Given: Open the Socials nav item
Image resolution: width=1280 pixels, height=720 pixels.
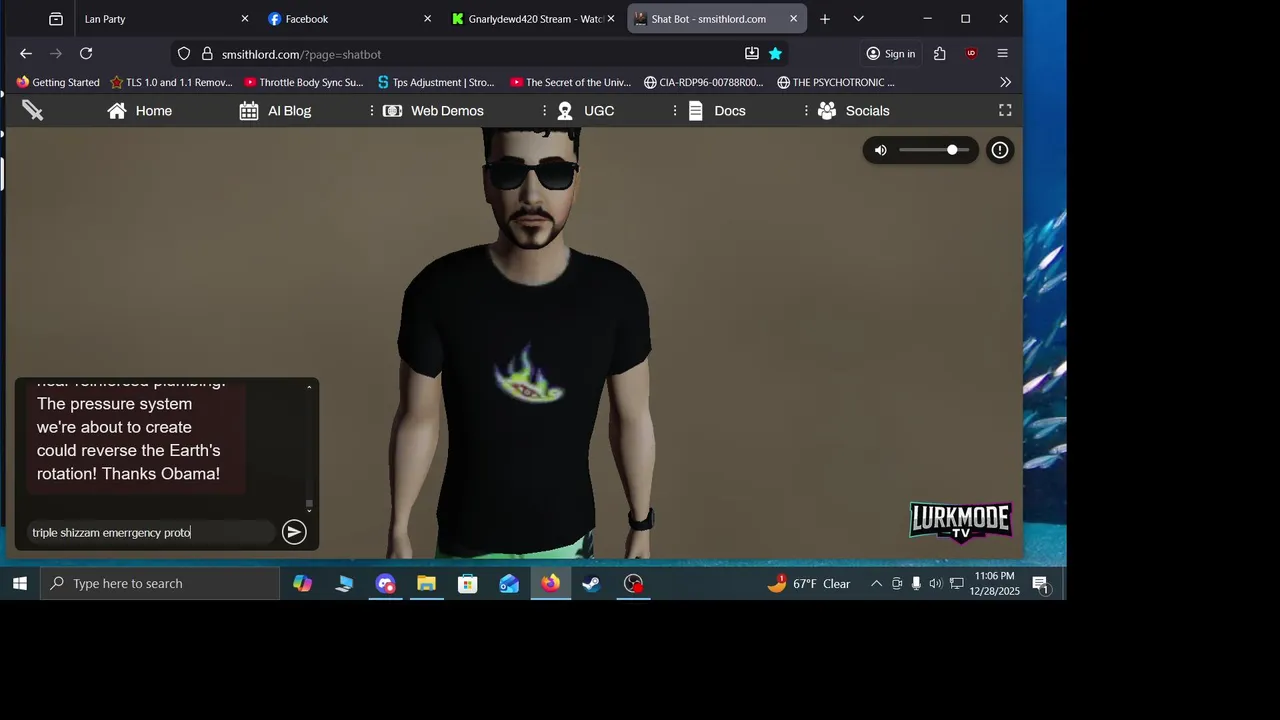Looking at the screenshot, I should (x=853, y=111).
